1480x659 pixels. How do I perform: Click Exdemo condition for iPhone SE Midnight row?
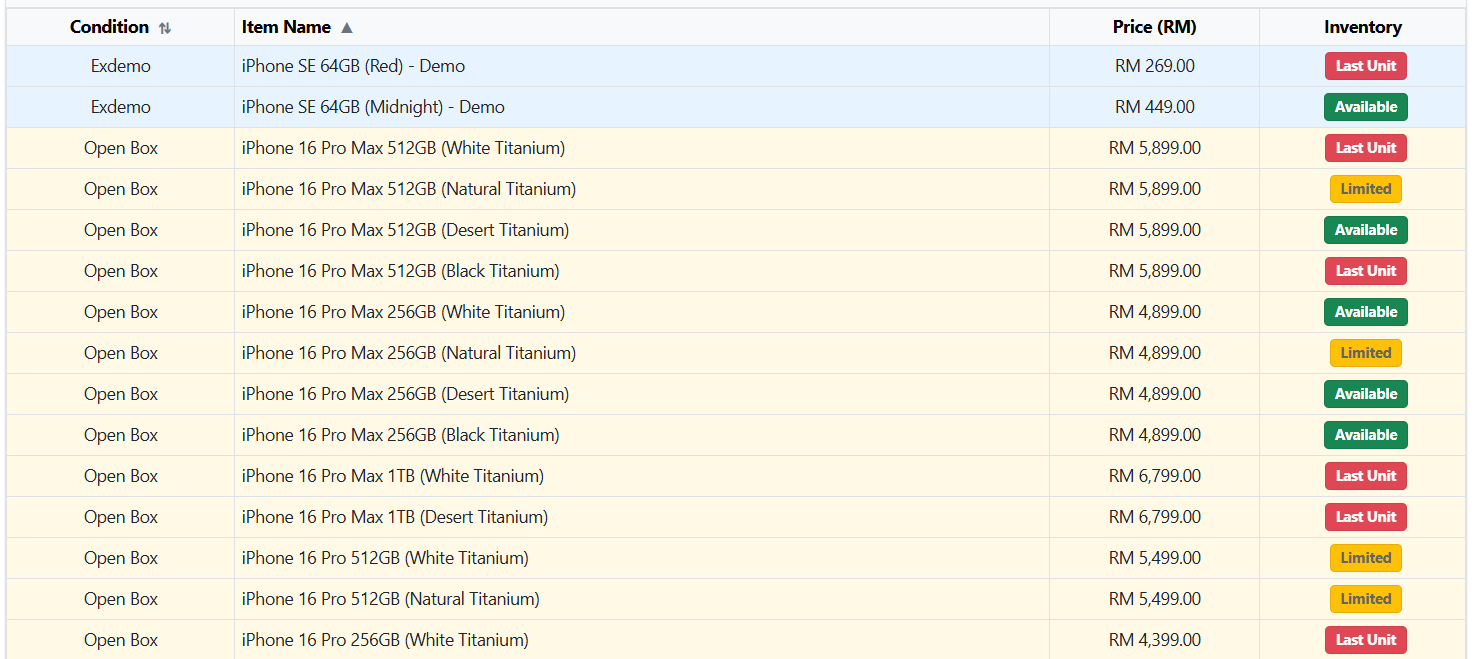click(x=121, y=107)
